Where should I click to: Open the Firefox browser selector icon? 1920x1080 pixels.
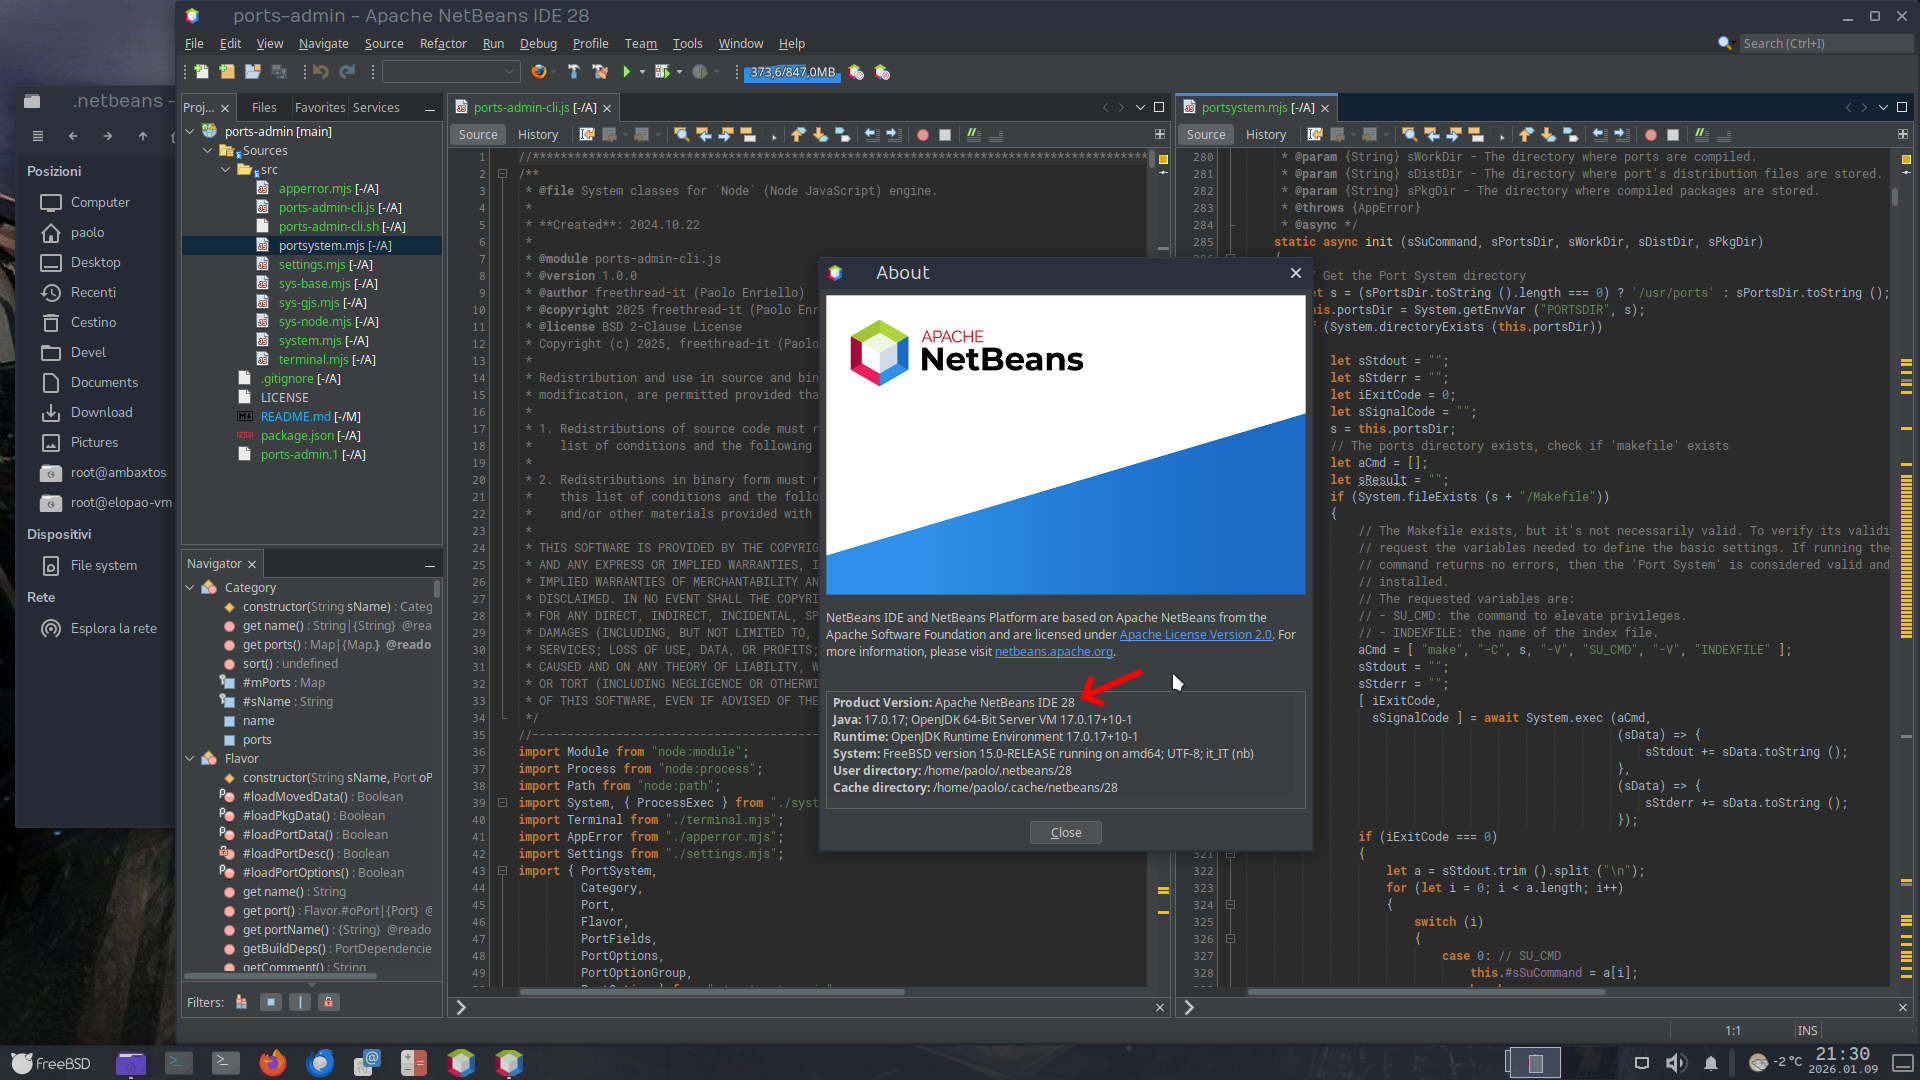coord(539,72)
